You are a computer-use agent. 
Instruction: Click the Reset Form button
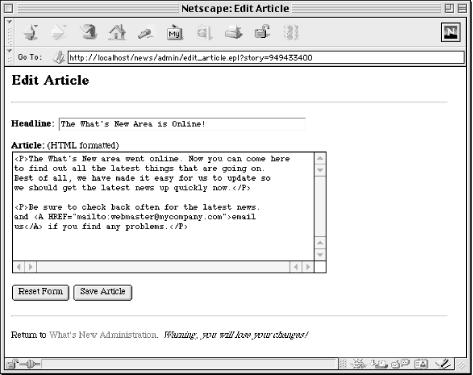click(40, 292)
